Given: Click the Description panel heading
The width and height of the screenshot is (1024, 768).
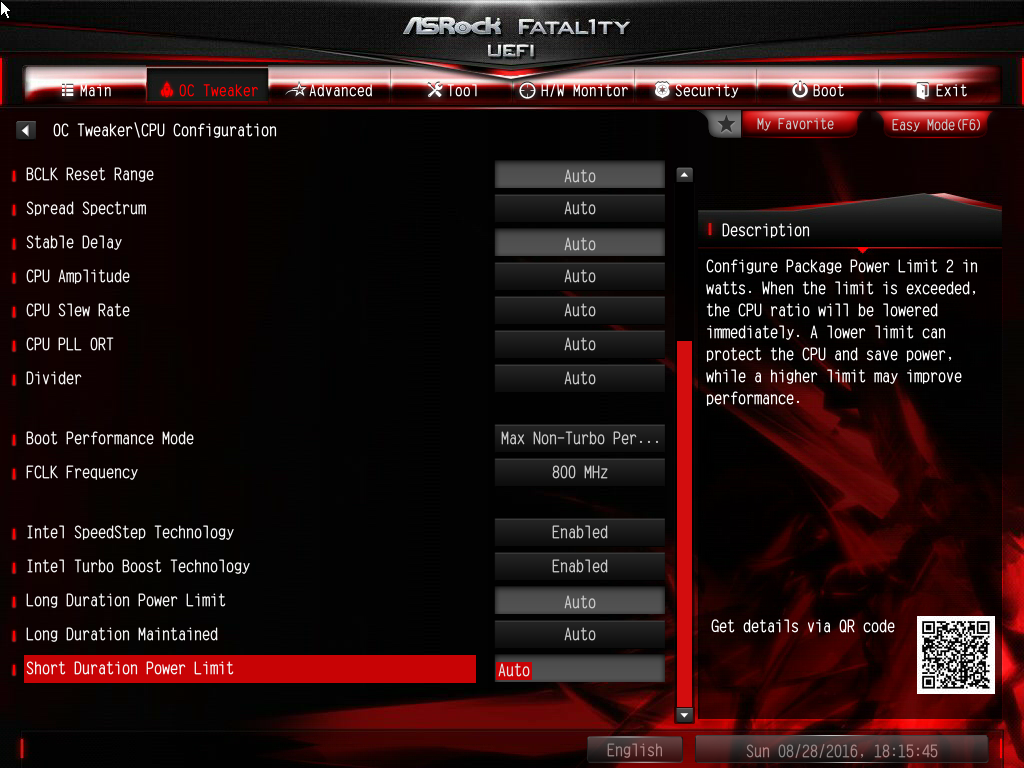Looking at the screenshot, I should [765, 230].
